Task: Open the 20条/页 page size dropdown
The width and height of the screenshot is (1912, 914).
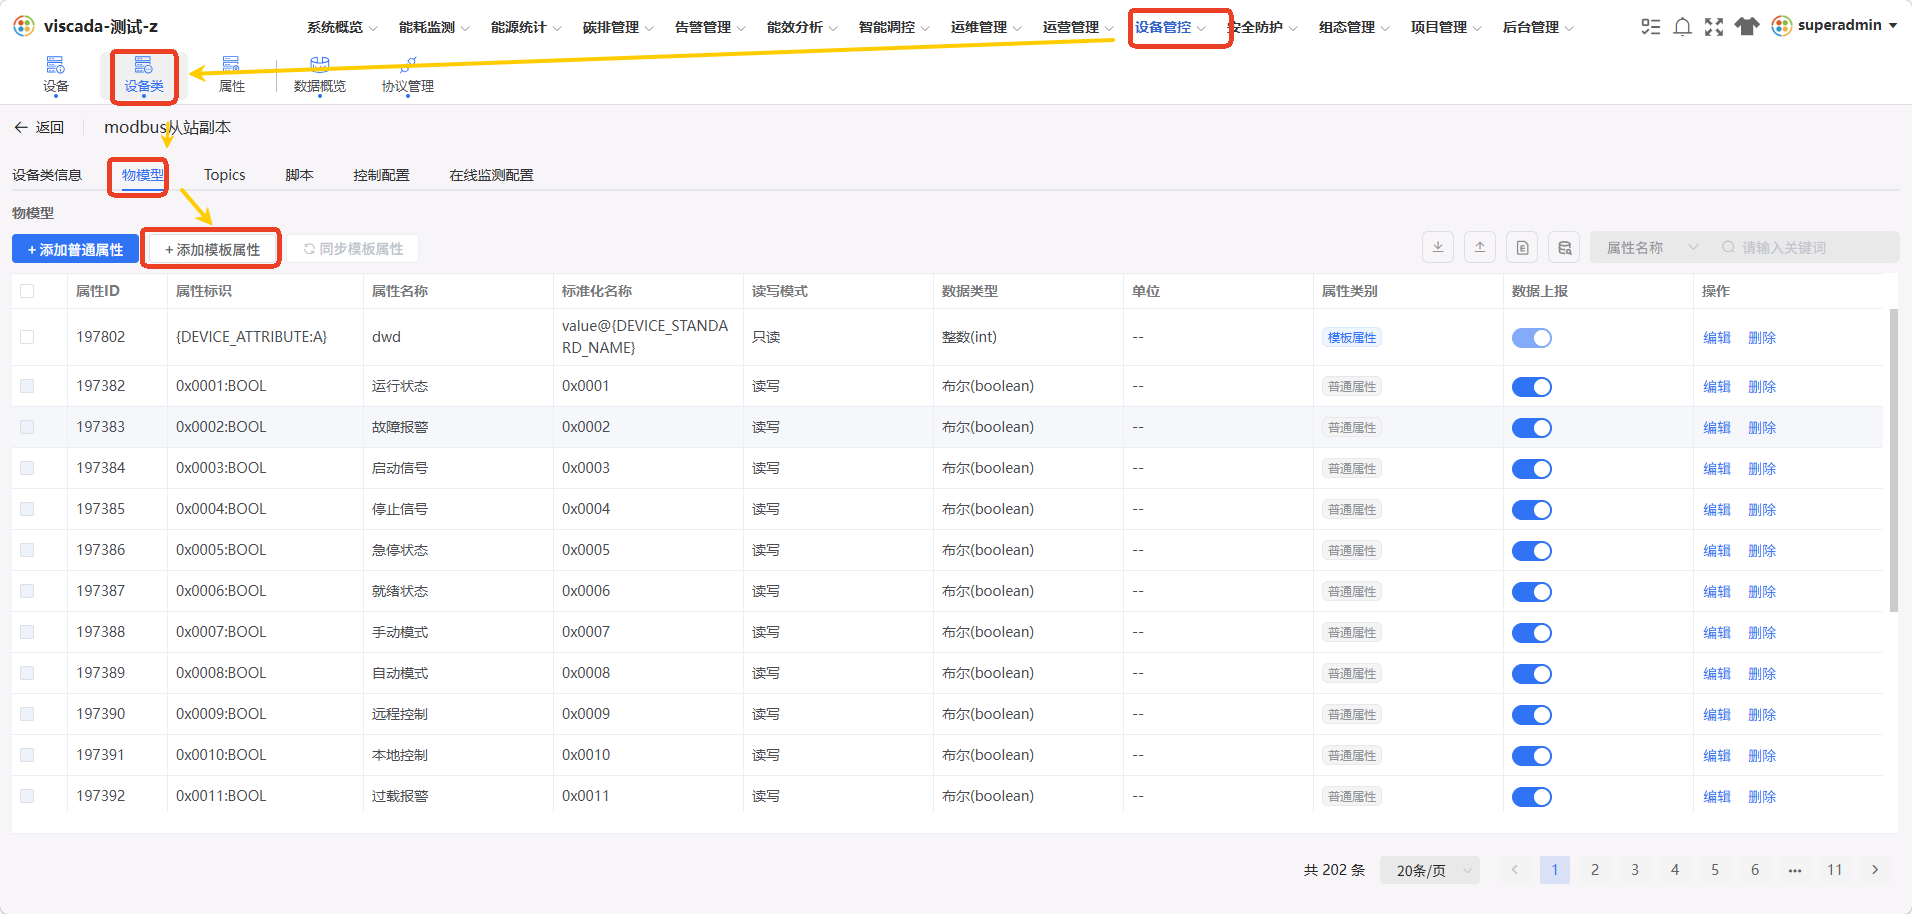Action: point(1429,870)
